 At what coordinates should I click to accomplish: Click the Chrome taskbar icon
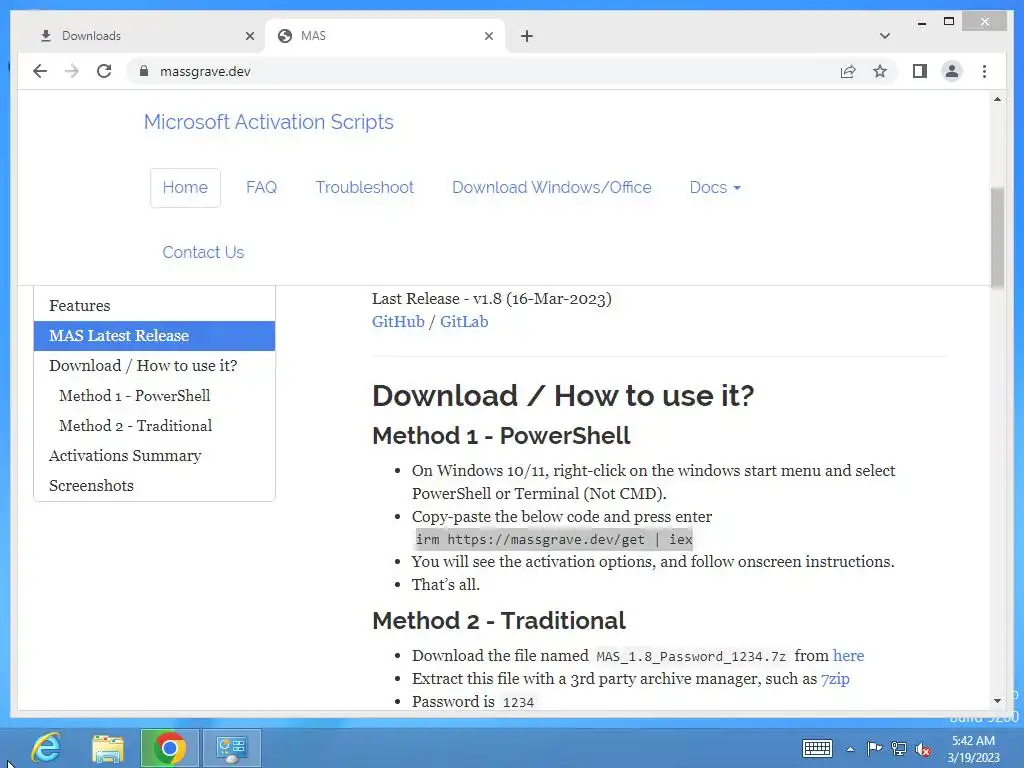pos(169,748)
